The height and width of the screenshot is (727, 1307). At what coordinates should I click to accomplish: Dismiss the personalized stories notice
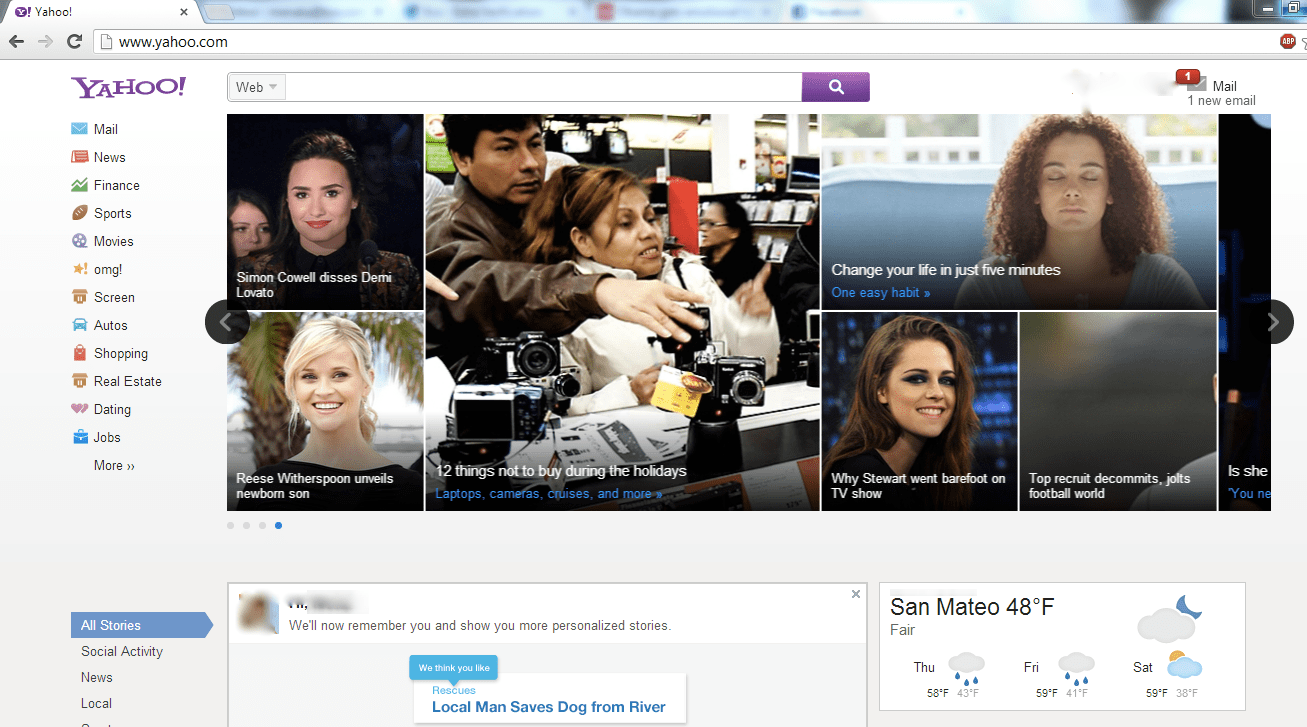coord(855,593)
